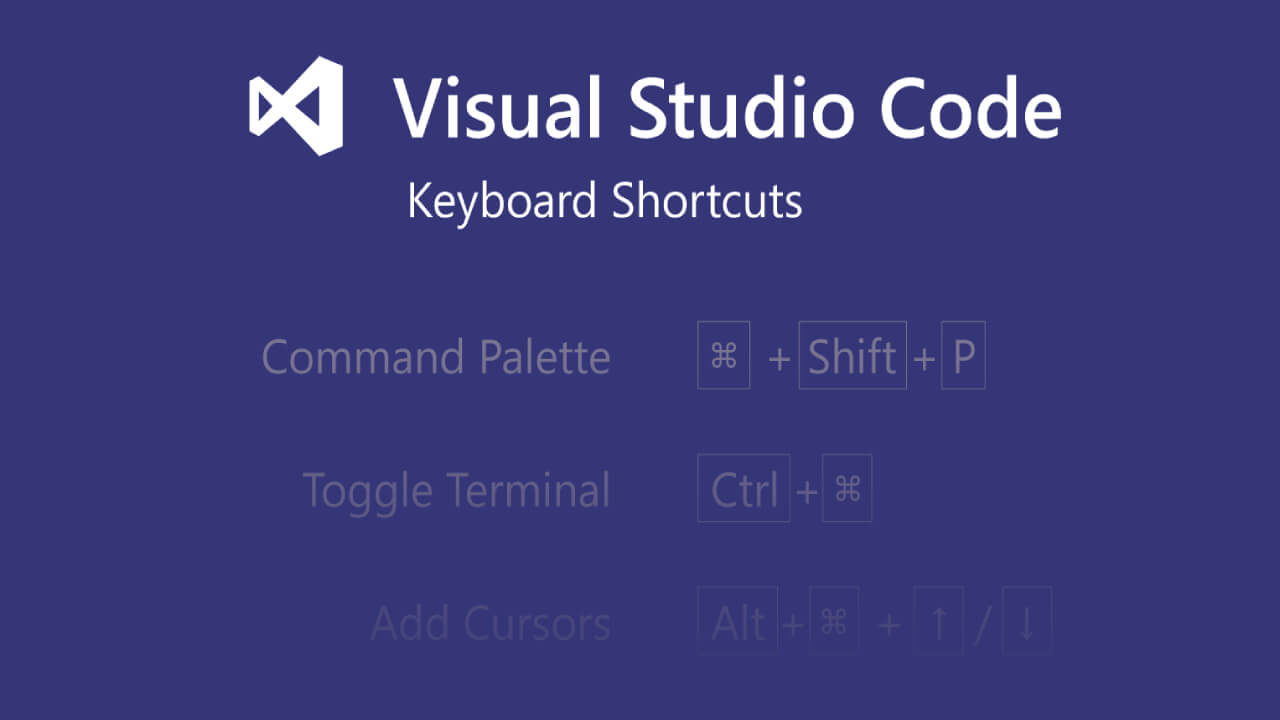1280x720 pixels.
Task: Click the Add Cursors label
Action: point(490,623)
